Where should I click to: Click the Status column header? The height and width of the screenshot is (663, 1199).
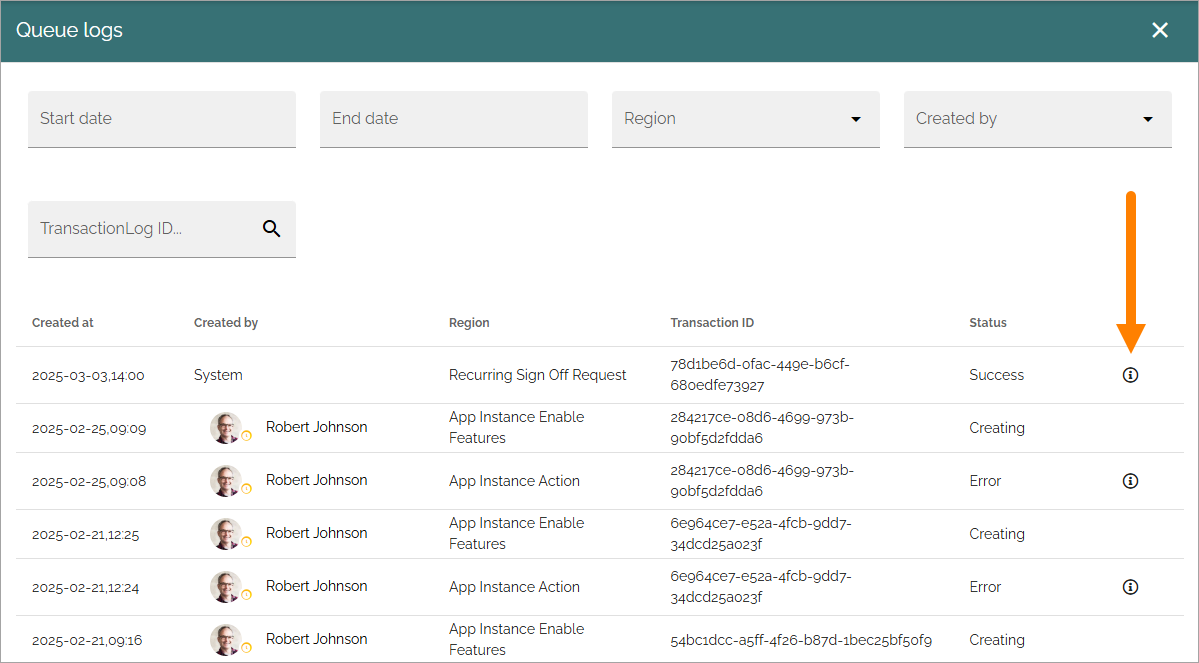tap(988, 323)
